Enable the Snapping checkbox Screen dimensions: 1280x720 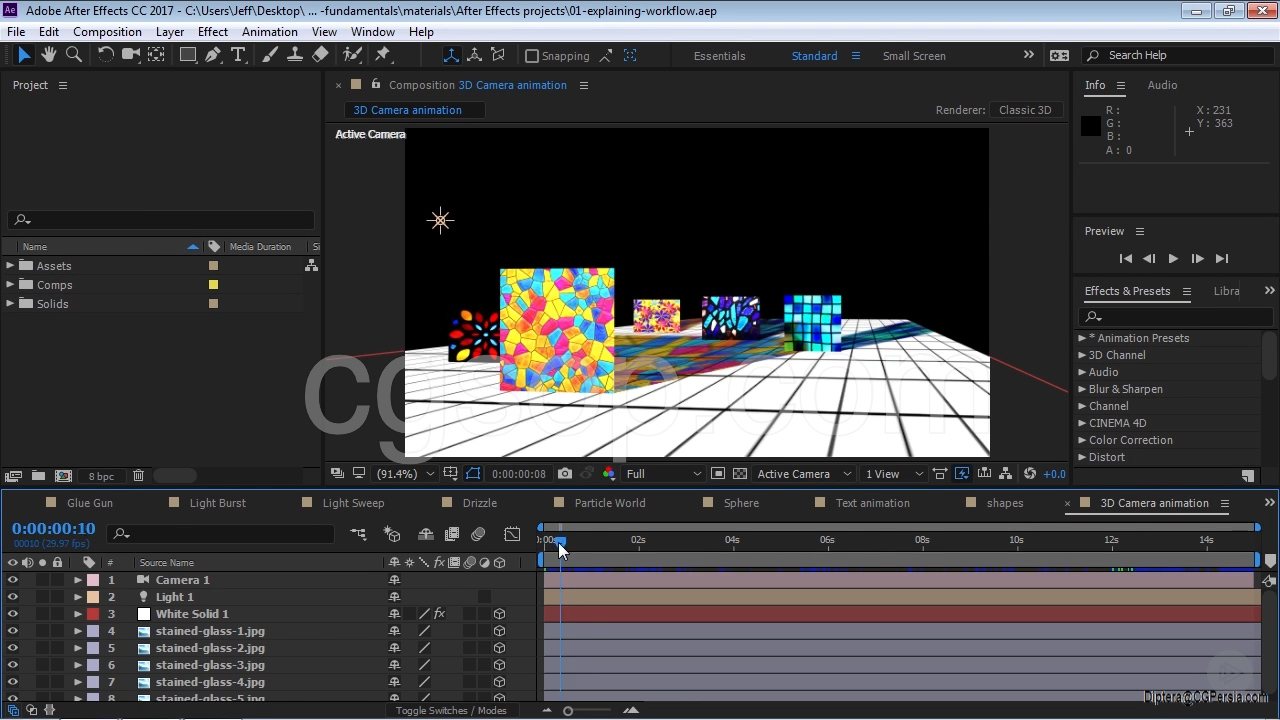tap(532, 56)
